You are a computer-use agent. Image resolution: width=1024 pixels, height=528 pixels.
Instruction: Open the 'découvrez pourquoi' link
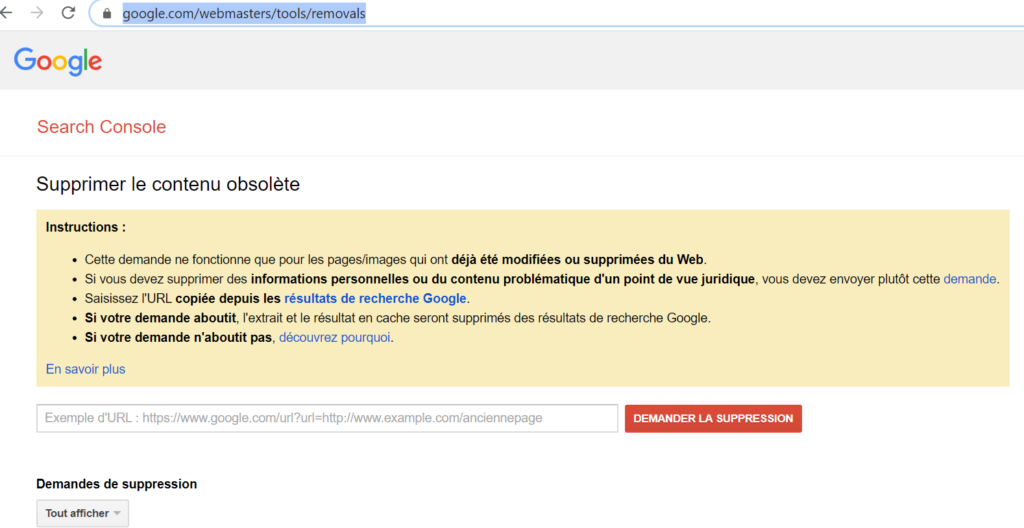pyautogui.click(x=334, y=338)
